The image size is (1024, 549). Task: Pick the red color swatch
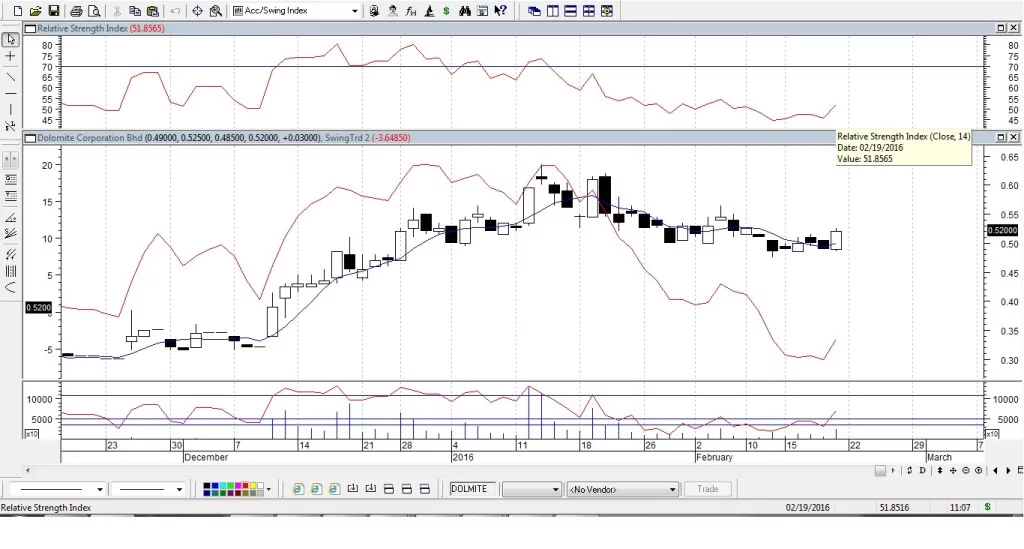click(246, 486)
